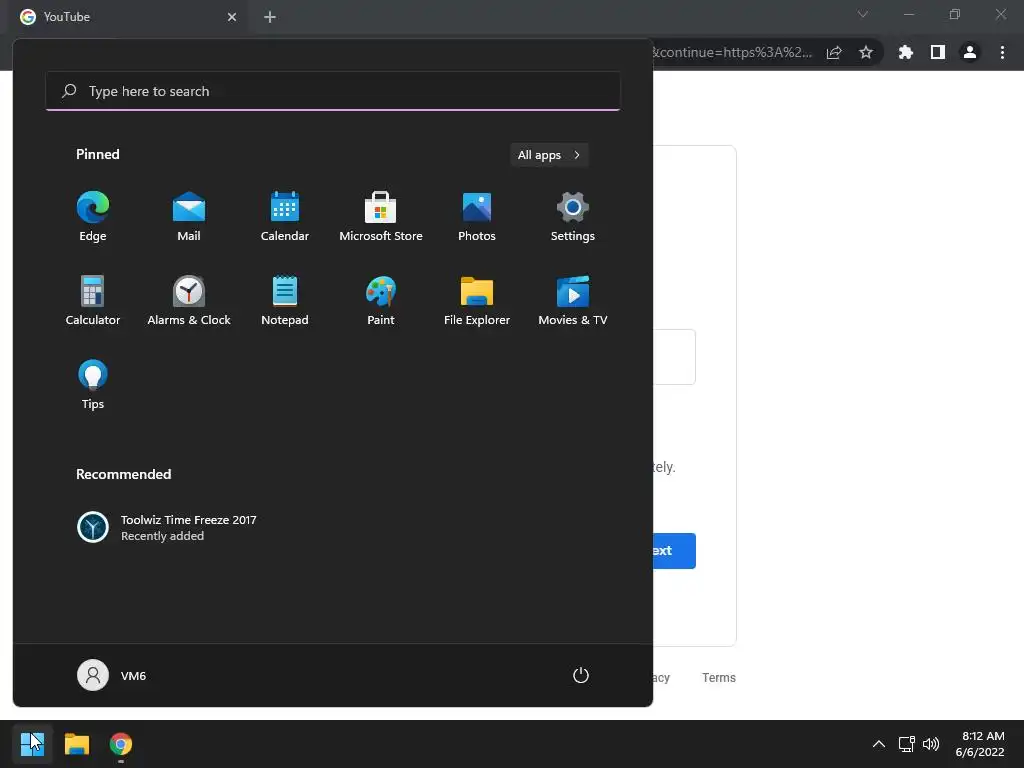The width and height of the screenshot is (1024, 768).
Task: Open the Tips app
Action: (x=93, y=385)
